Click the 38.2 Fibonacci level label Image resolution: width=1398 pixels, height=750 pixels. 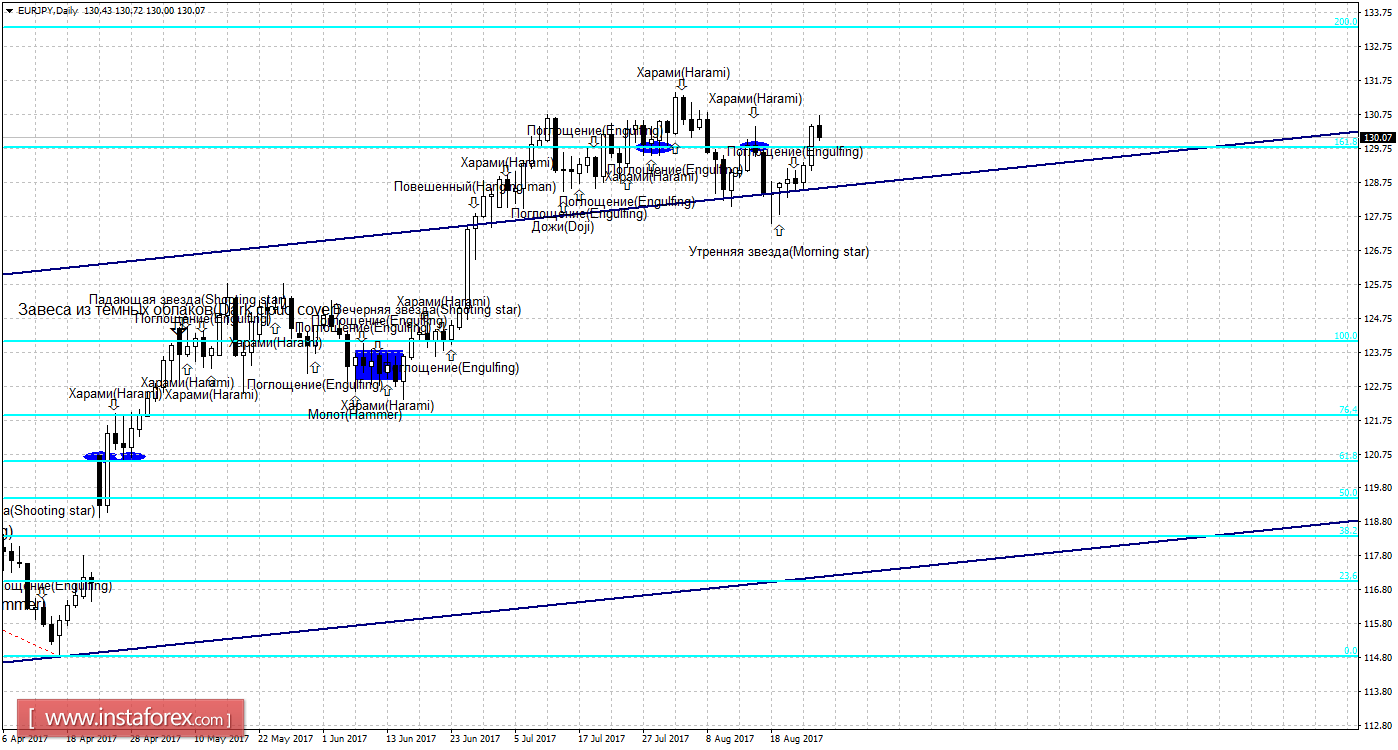click(1348, 531)
